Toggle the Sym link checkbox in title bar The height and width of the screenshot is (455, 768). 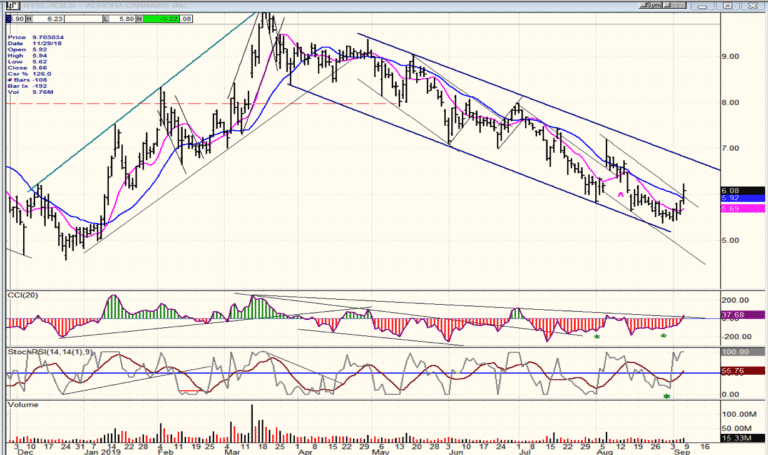650,5
